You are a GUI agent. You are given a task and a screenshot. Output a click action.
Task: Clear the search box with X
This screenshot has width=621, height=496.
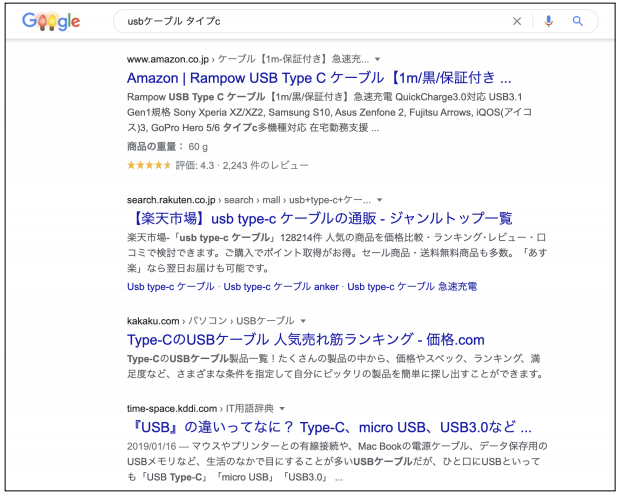517,21
